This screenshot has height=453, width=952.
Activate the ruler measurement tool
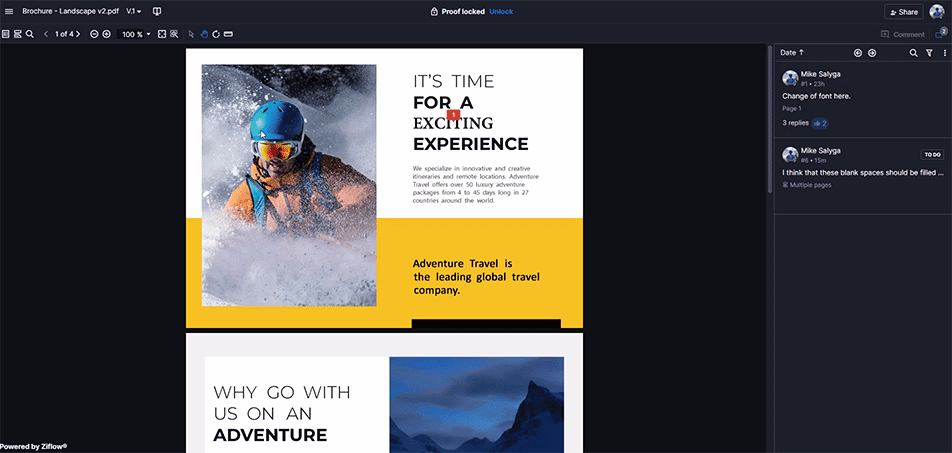228,34
